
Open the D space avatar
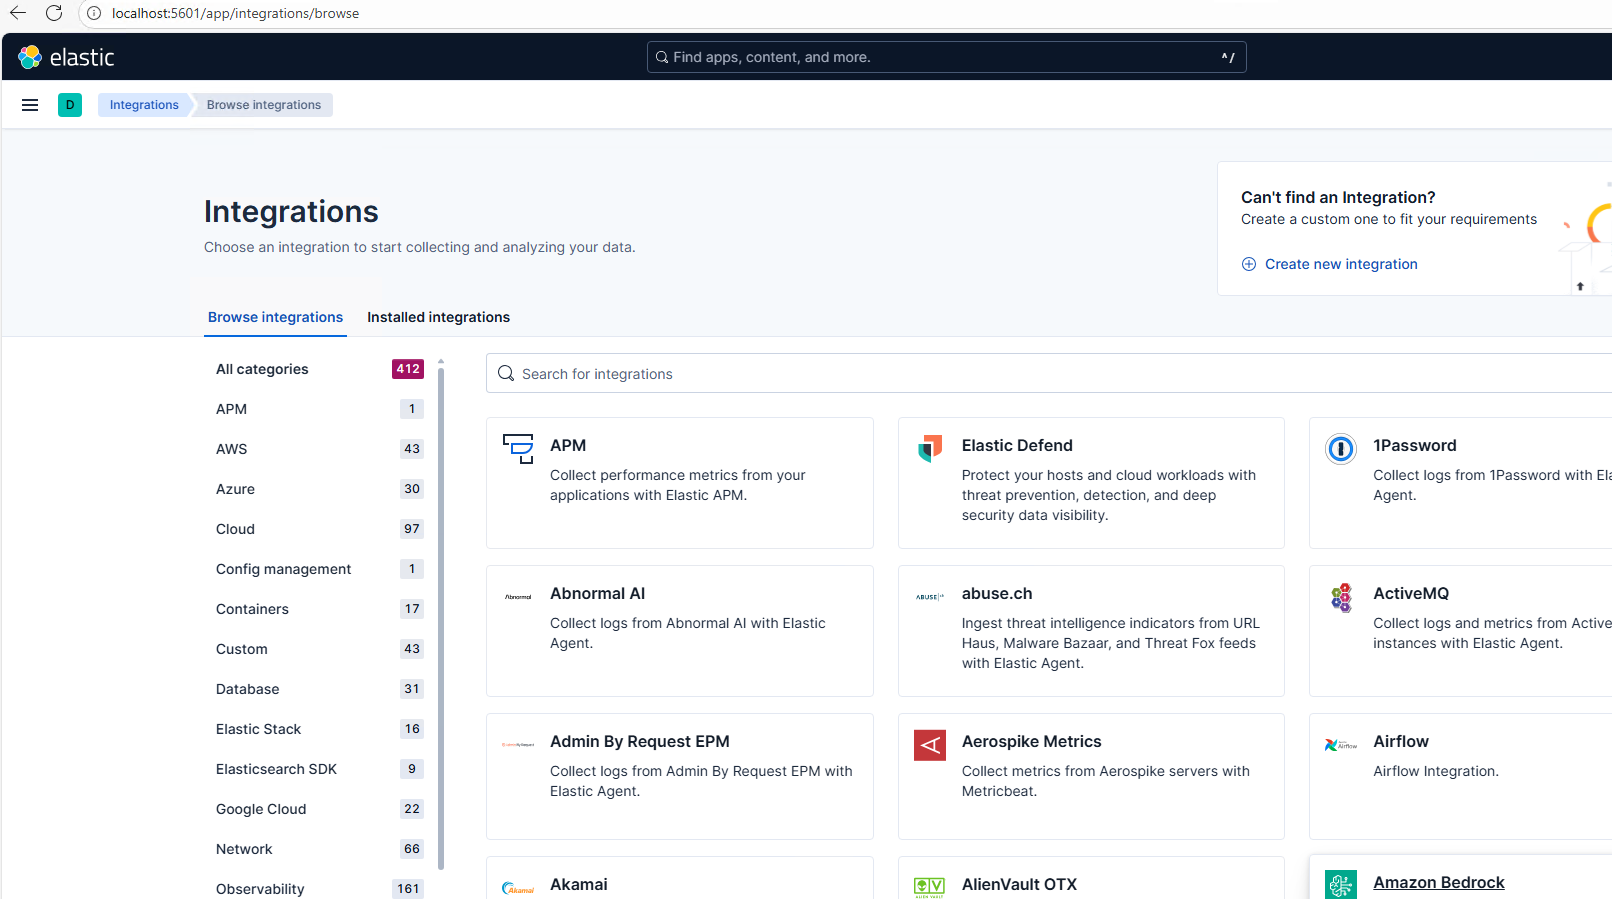point(70,105)
